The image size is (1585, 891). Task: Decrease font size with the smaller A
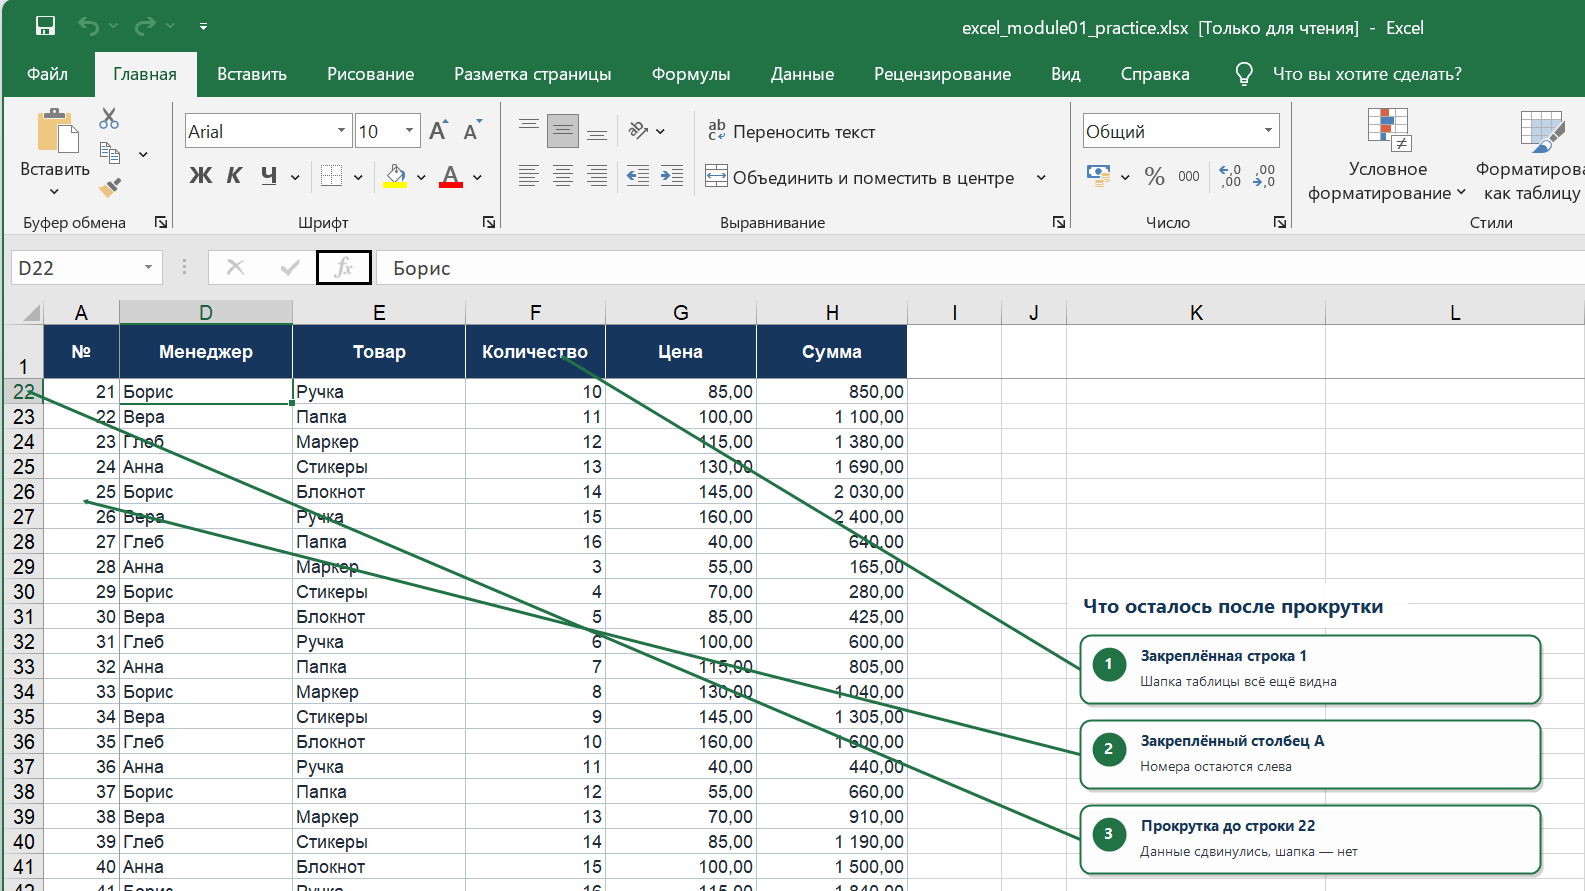(472, 131)
